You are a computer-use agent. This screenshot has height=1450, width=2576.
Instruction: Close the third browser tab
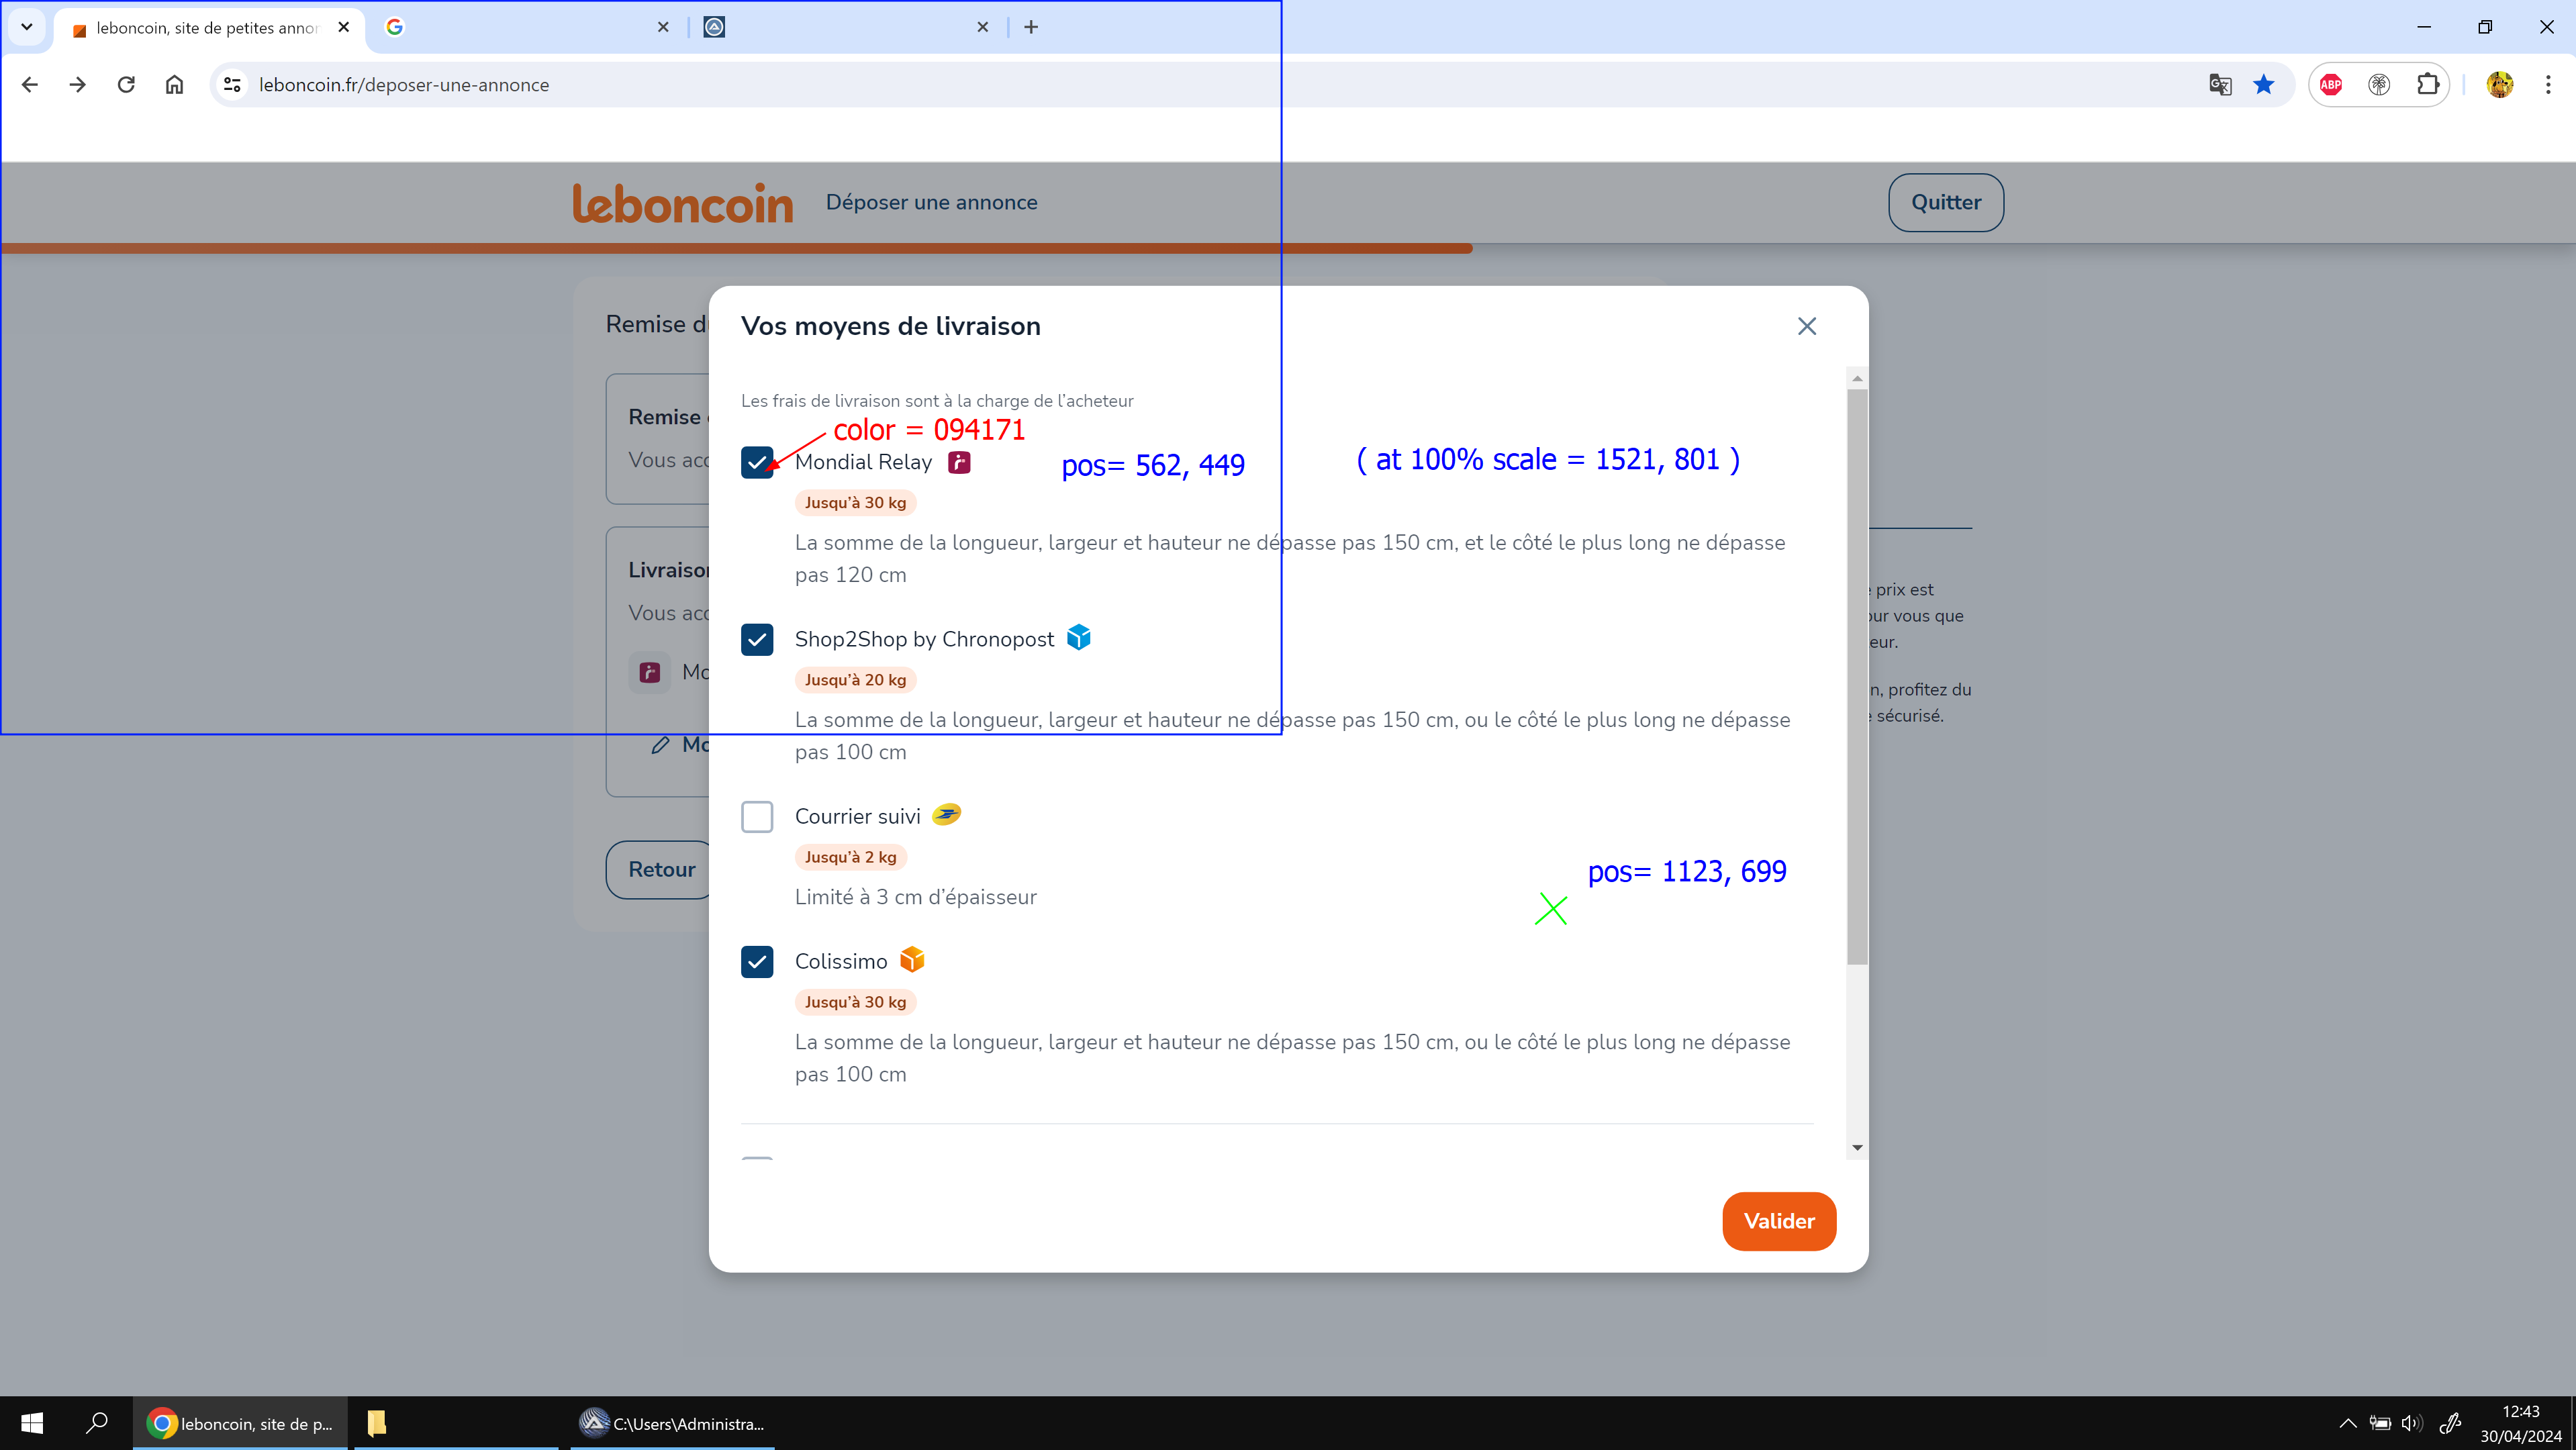983,27
